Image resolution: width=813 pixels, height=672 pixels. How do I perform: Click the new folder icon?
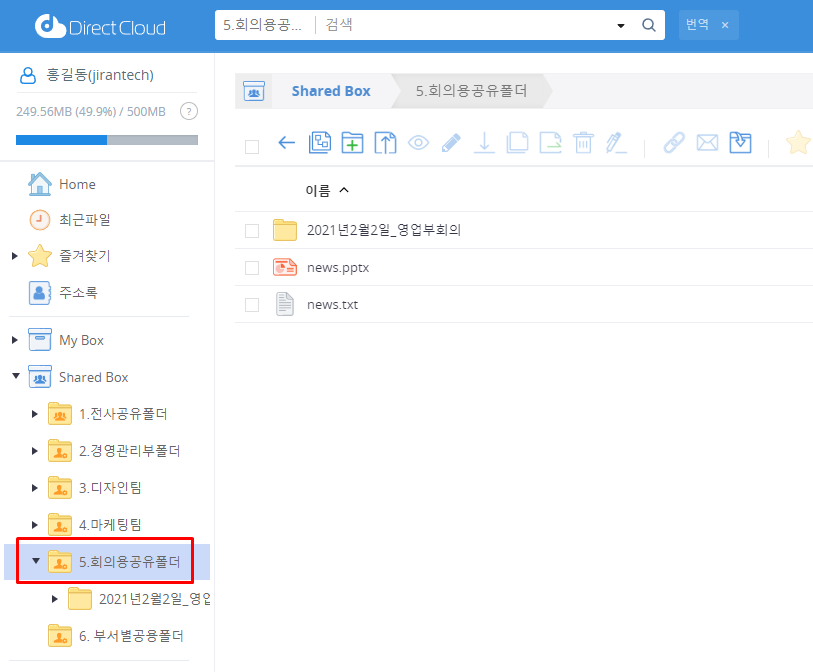[x=352, y=143]
